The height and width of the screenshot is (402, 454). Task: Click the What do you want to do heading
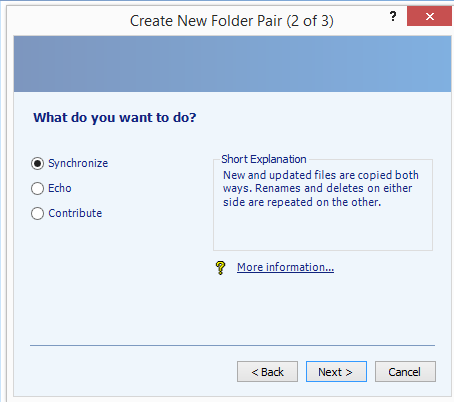click(115, 118)
